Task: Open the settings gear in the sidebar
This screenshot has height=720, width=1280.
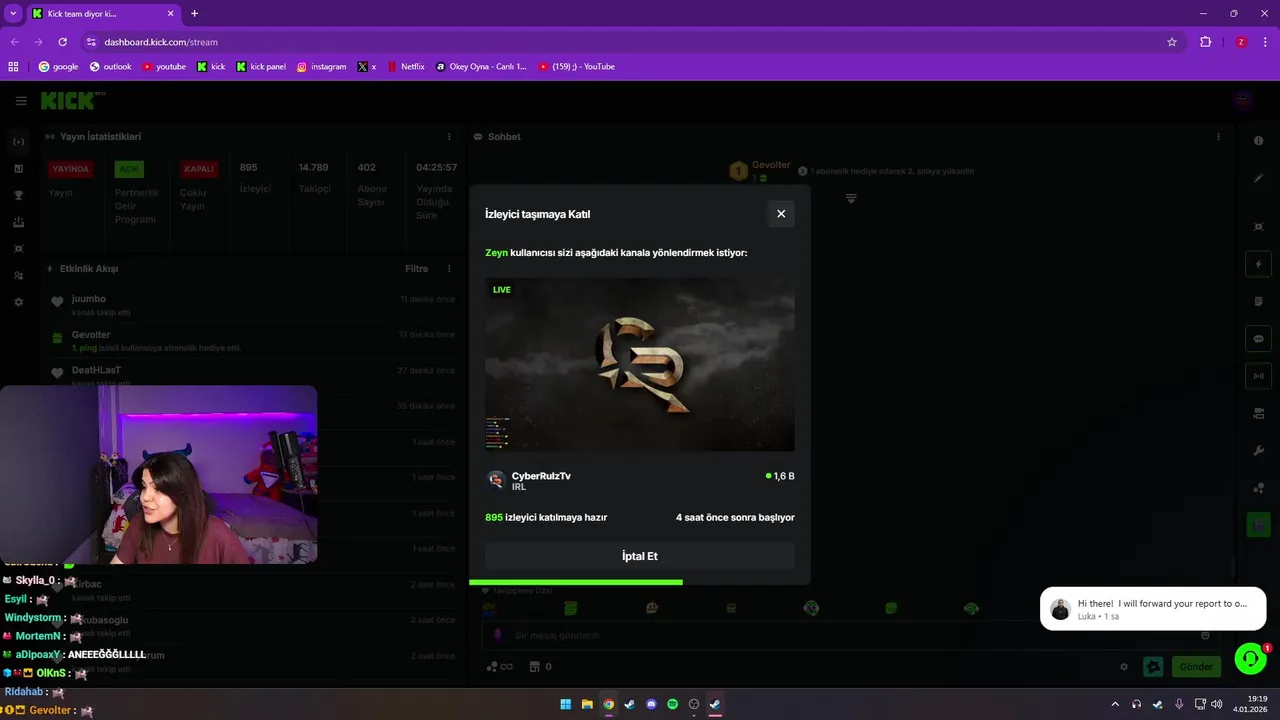Action: (18, 302)
